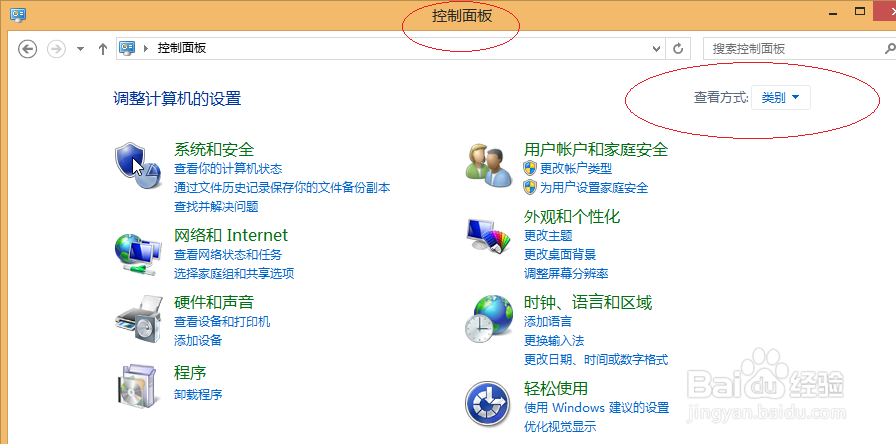This screenshot has height=444, width=896.
Task: Click the Ease of Access circular icon
Action: pyautogui.click(x=487, y=403)
